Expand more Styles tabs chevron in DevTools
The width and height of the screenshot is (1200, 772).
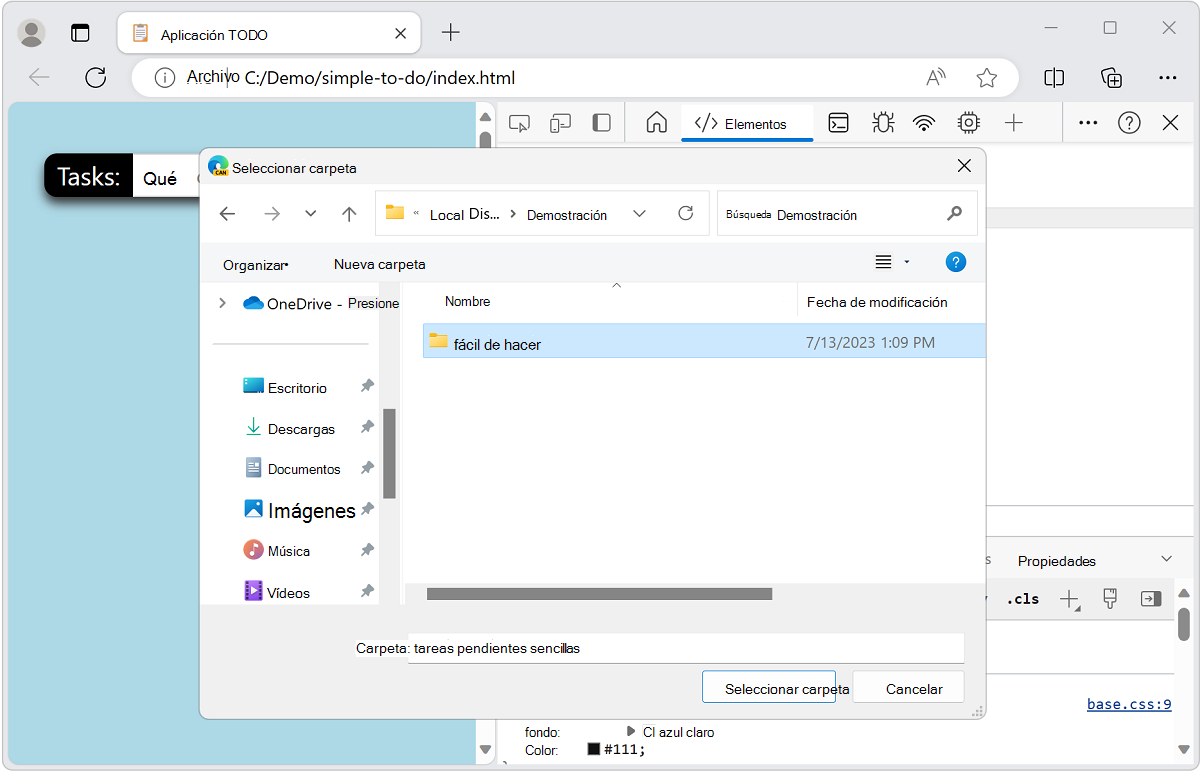point(1166,559)
